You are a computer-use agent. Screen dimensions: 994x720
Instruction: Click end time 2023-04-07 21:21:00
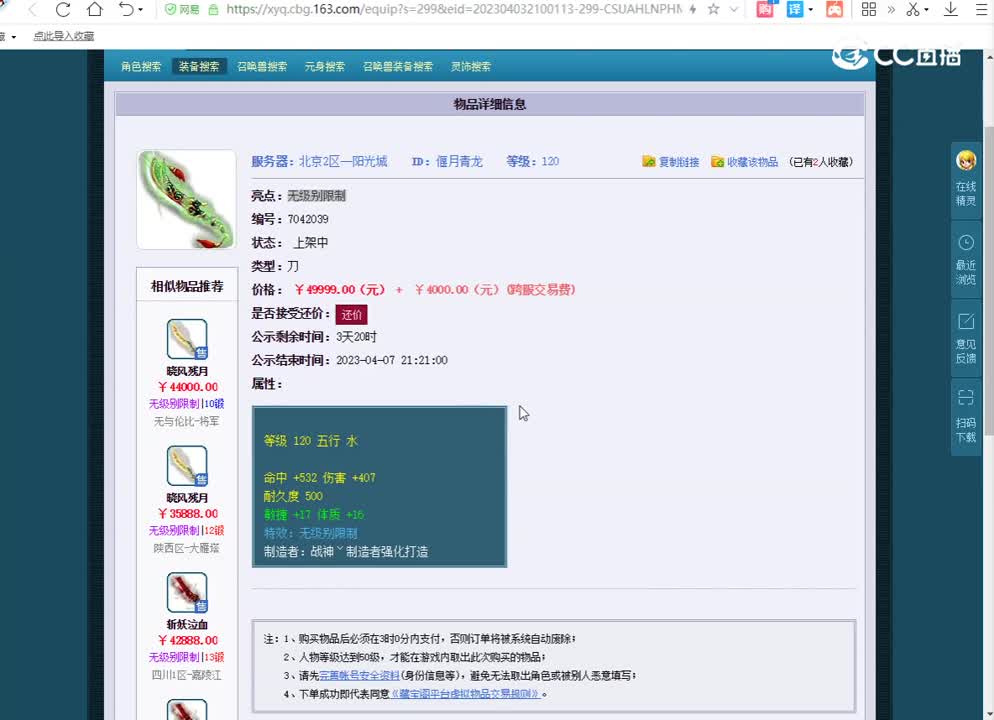point(392,360)
